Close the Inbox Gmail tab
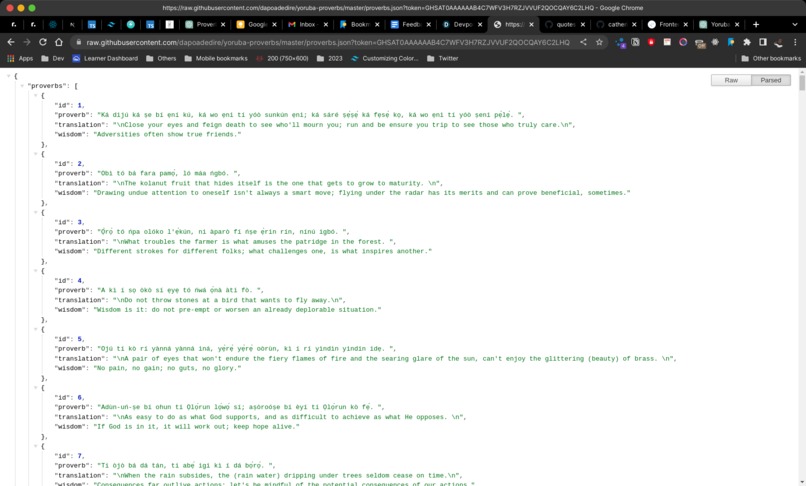The width and height of the screenshot is (806, 486). pos(325,24)
